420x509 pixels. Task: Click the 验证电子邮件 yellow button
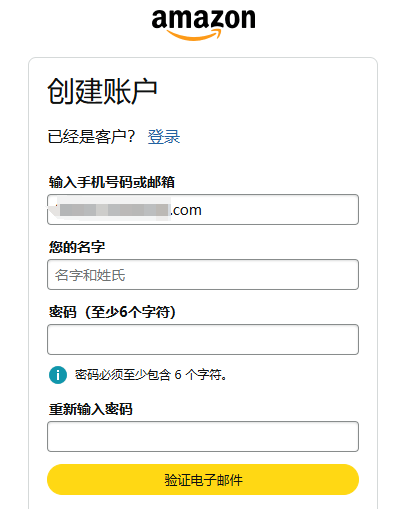tap(203, 479)
